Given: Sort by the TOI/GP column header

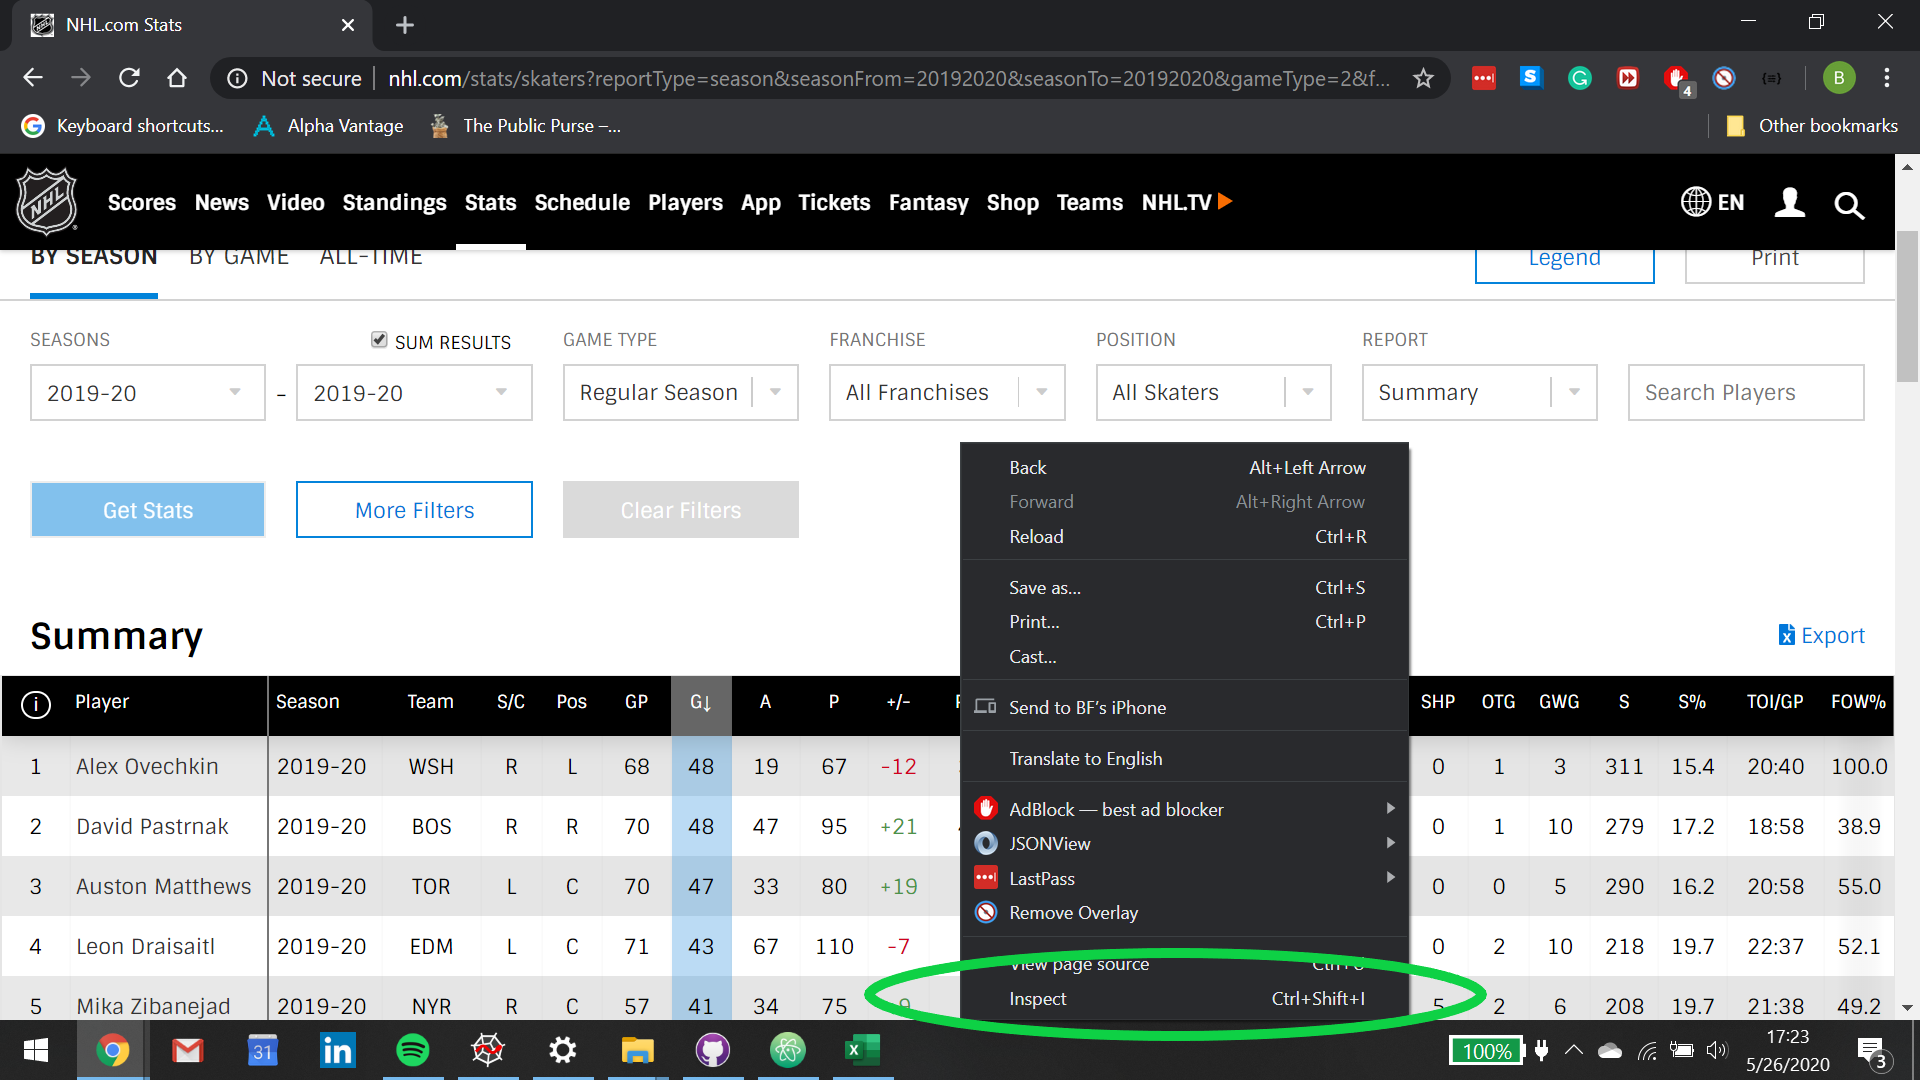Looking at the screenshot, I should (1775, 702).
